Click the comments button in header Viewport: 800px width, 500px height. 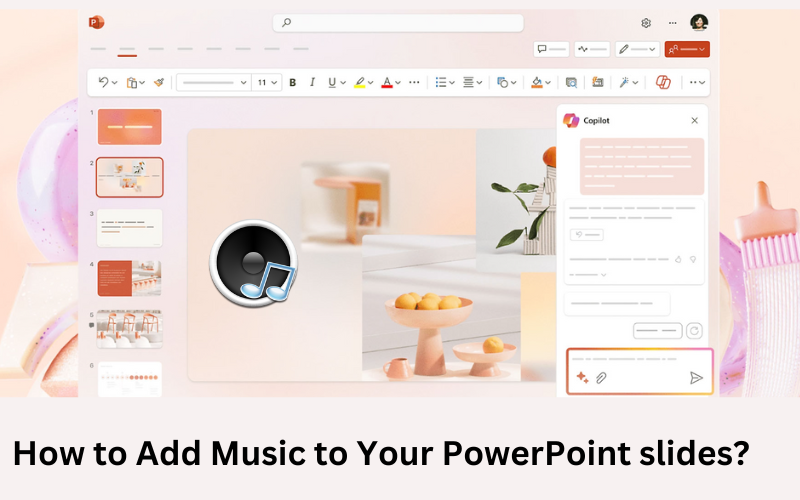click(551, 49)
